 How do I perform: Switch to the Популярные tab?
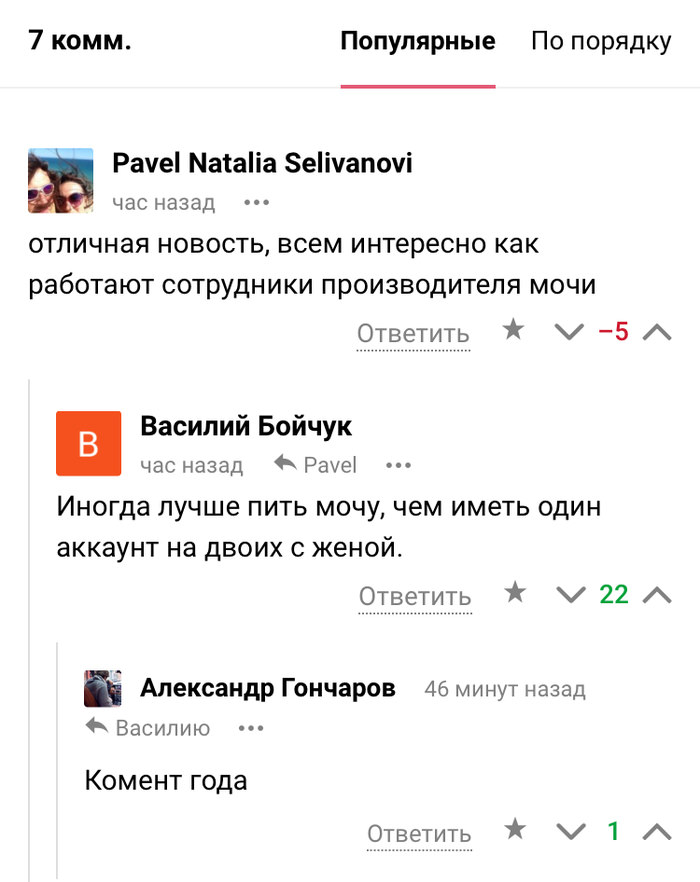click(x=417, y=42)
